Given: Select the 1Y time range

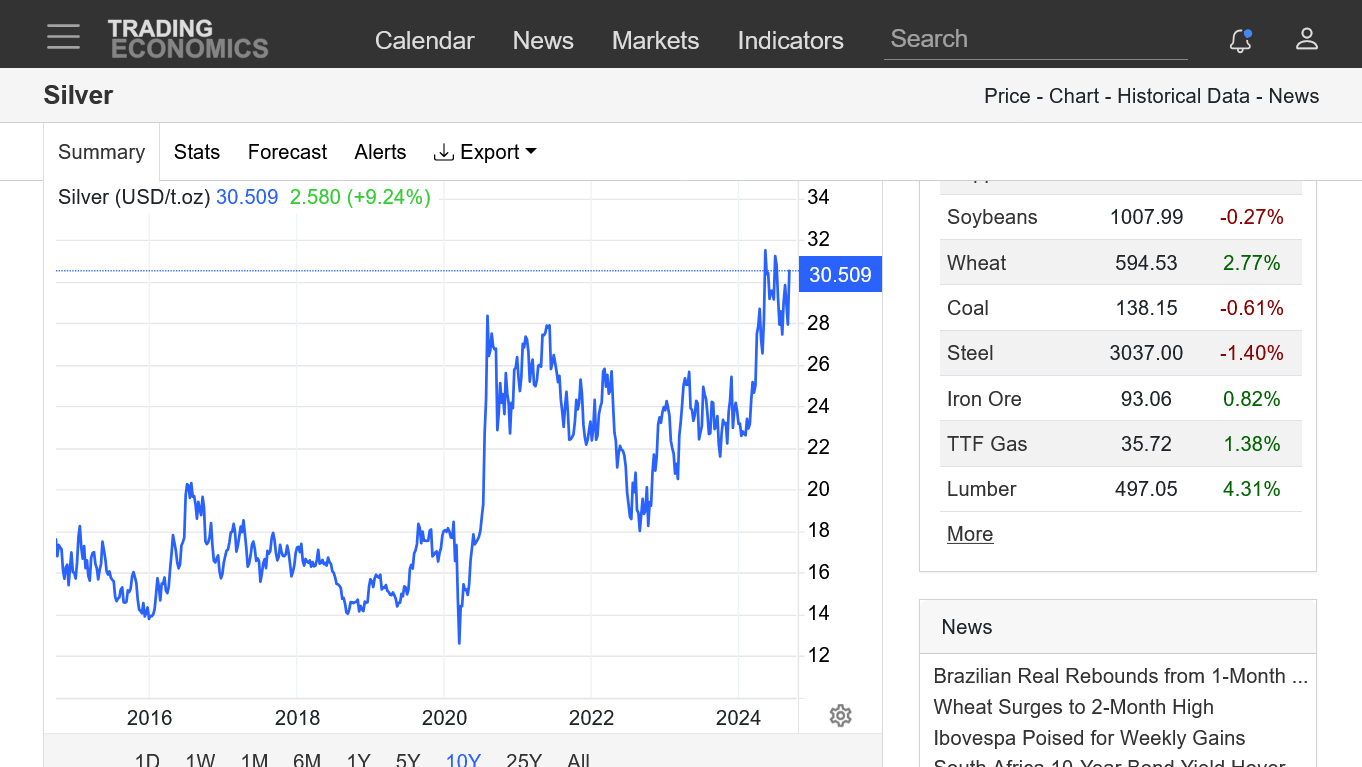Looking at the screenshot, I should pos(358,760).
